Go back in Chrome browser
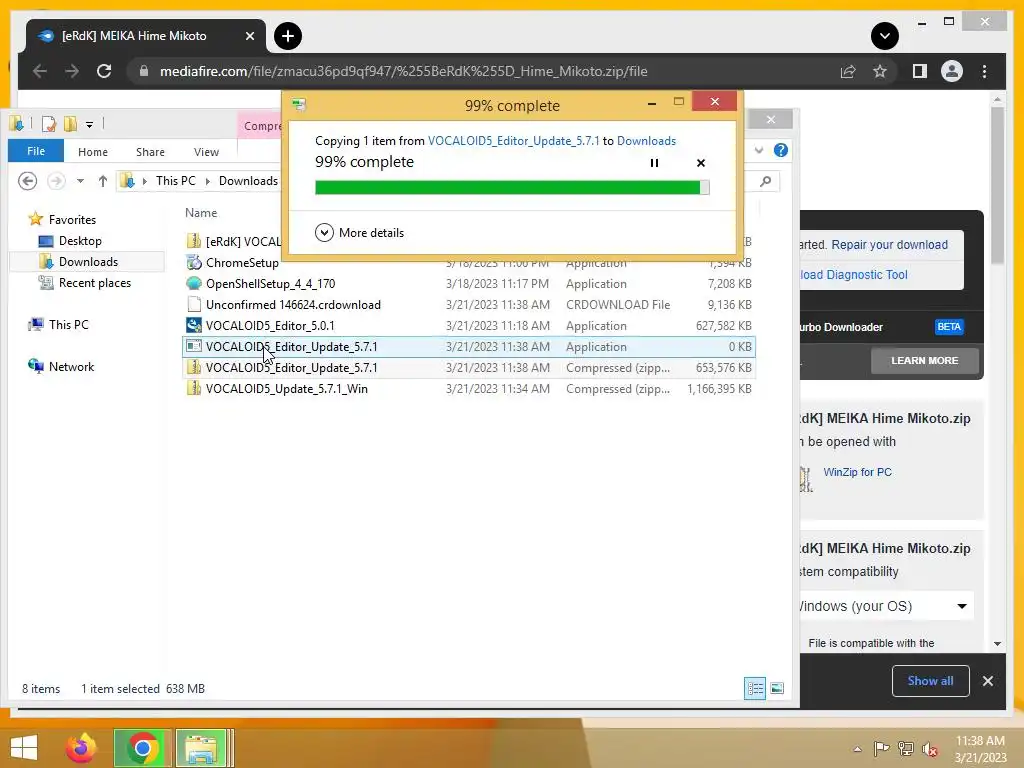This screenshot has height=768, width=1024. click(40, 71)
